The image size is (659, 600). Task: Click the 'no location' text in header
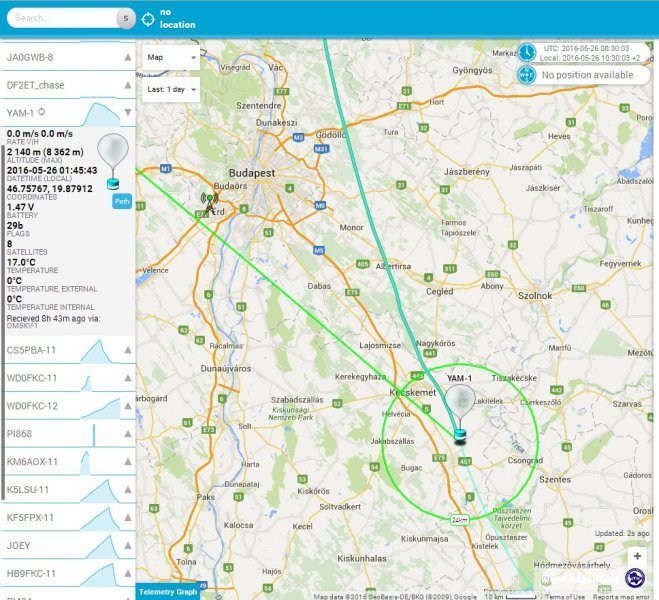click(177, 19)
